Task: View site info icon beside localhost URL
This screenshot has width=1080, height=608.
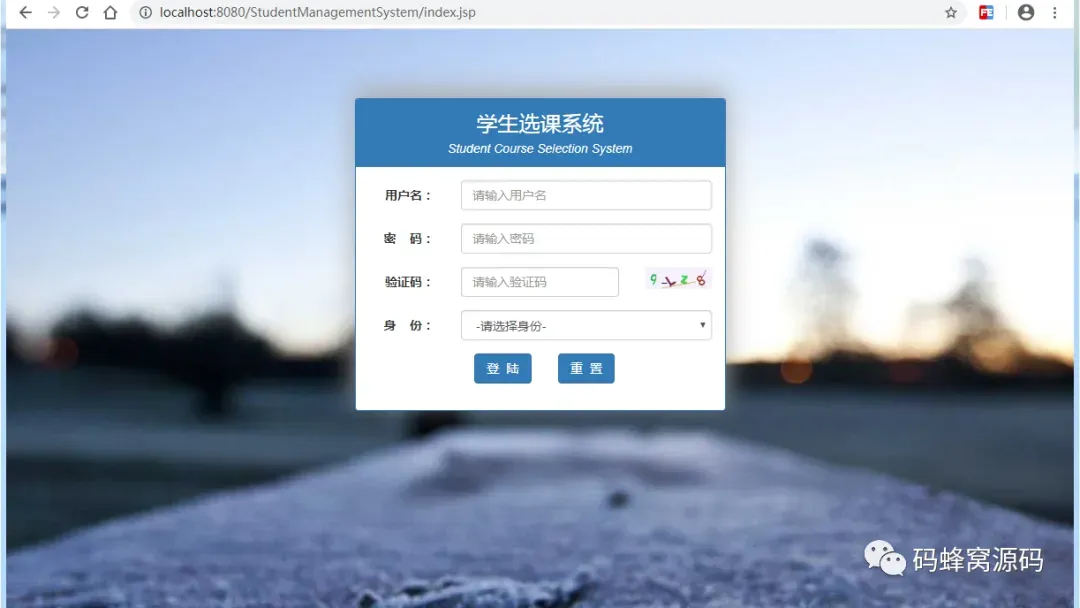Action: point(145,12)
